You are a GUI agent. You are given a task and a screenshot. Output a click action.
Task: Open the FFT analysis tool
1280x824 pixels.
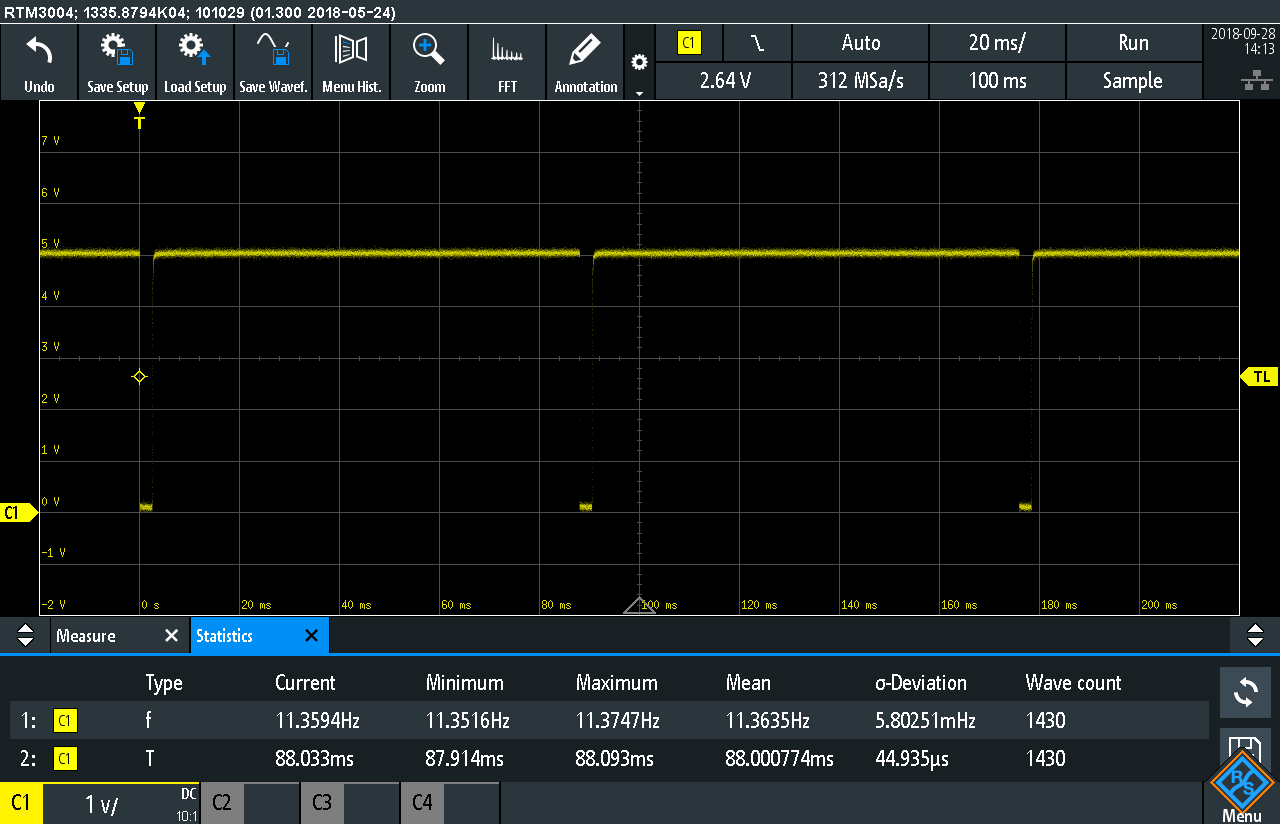click(x=507, y=62)
